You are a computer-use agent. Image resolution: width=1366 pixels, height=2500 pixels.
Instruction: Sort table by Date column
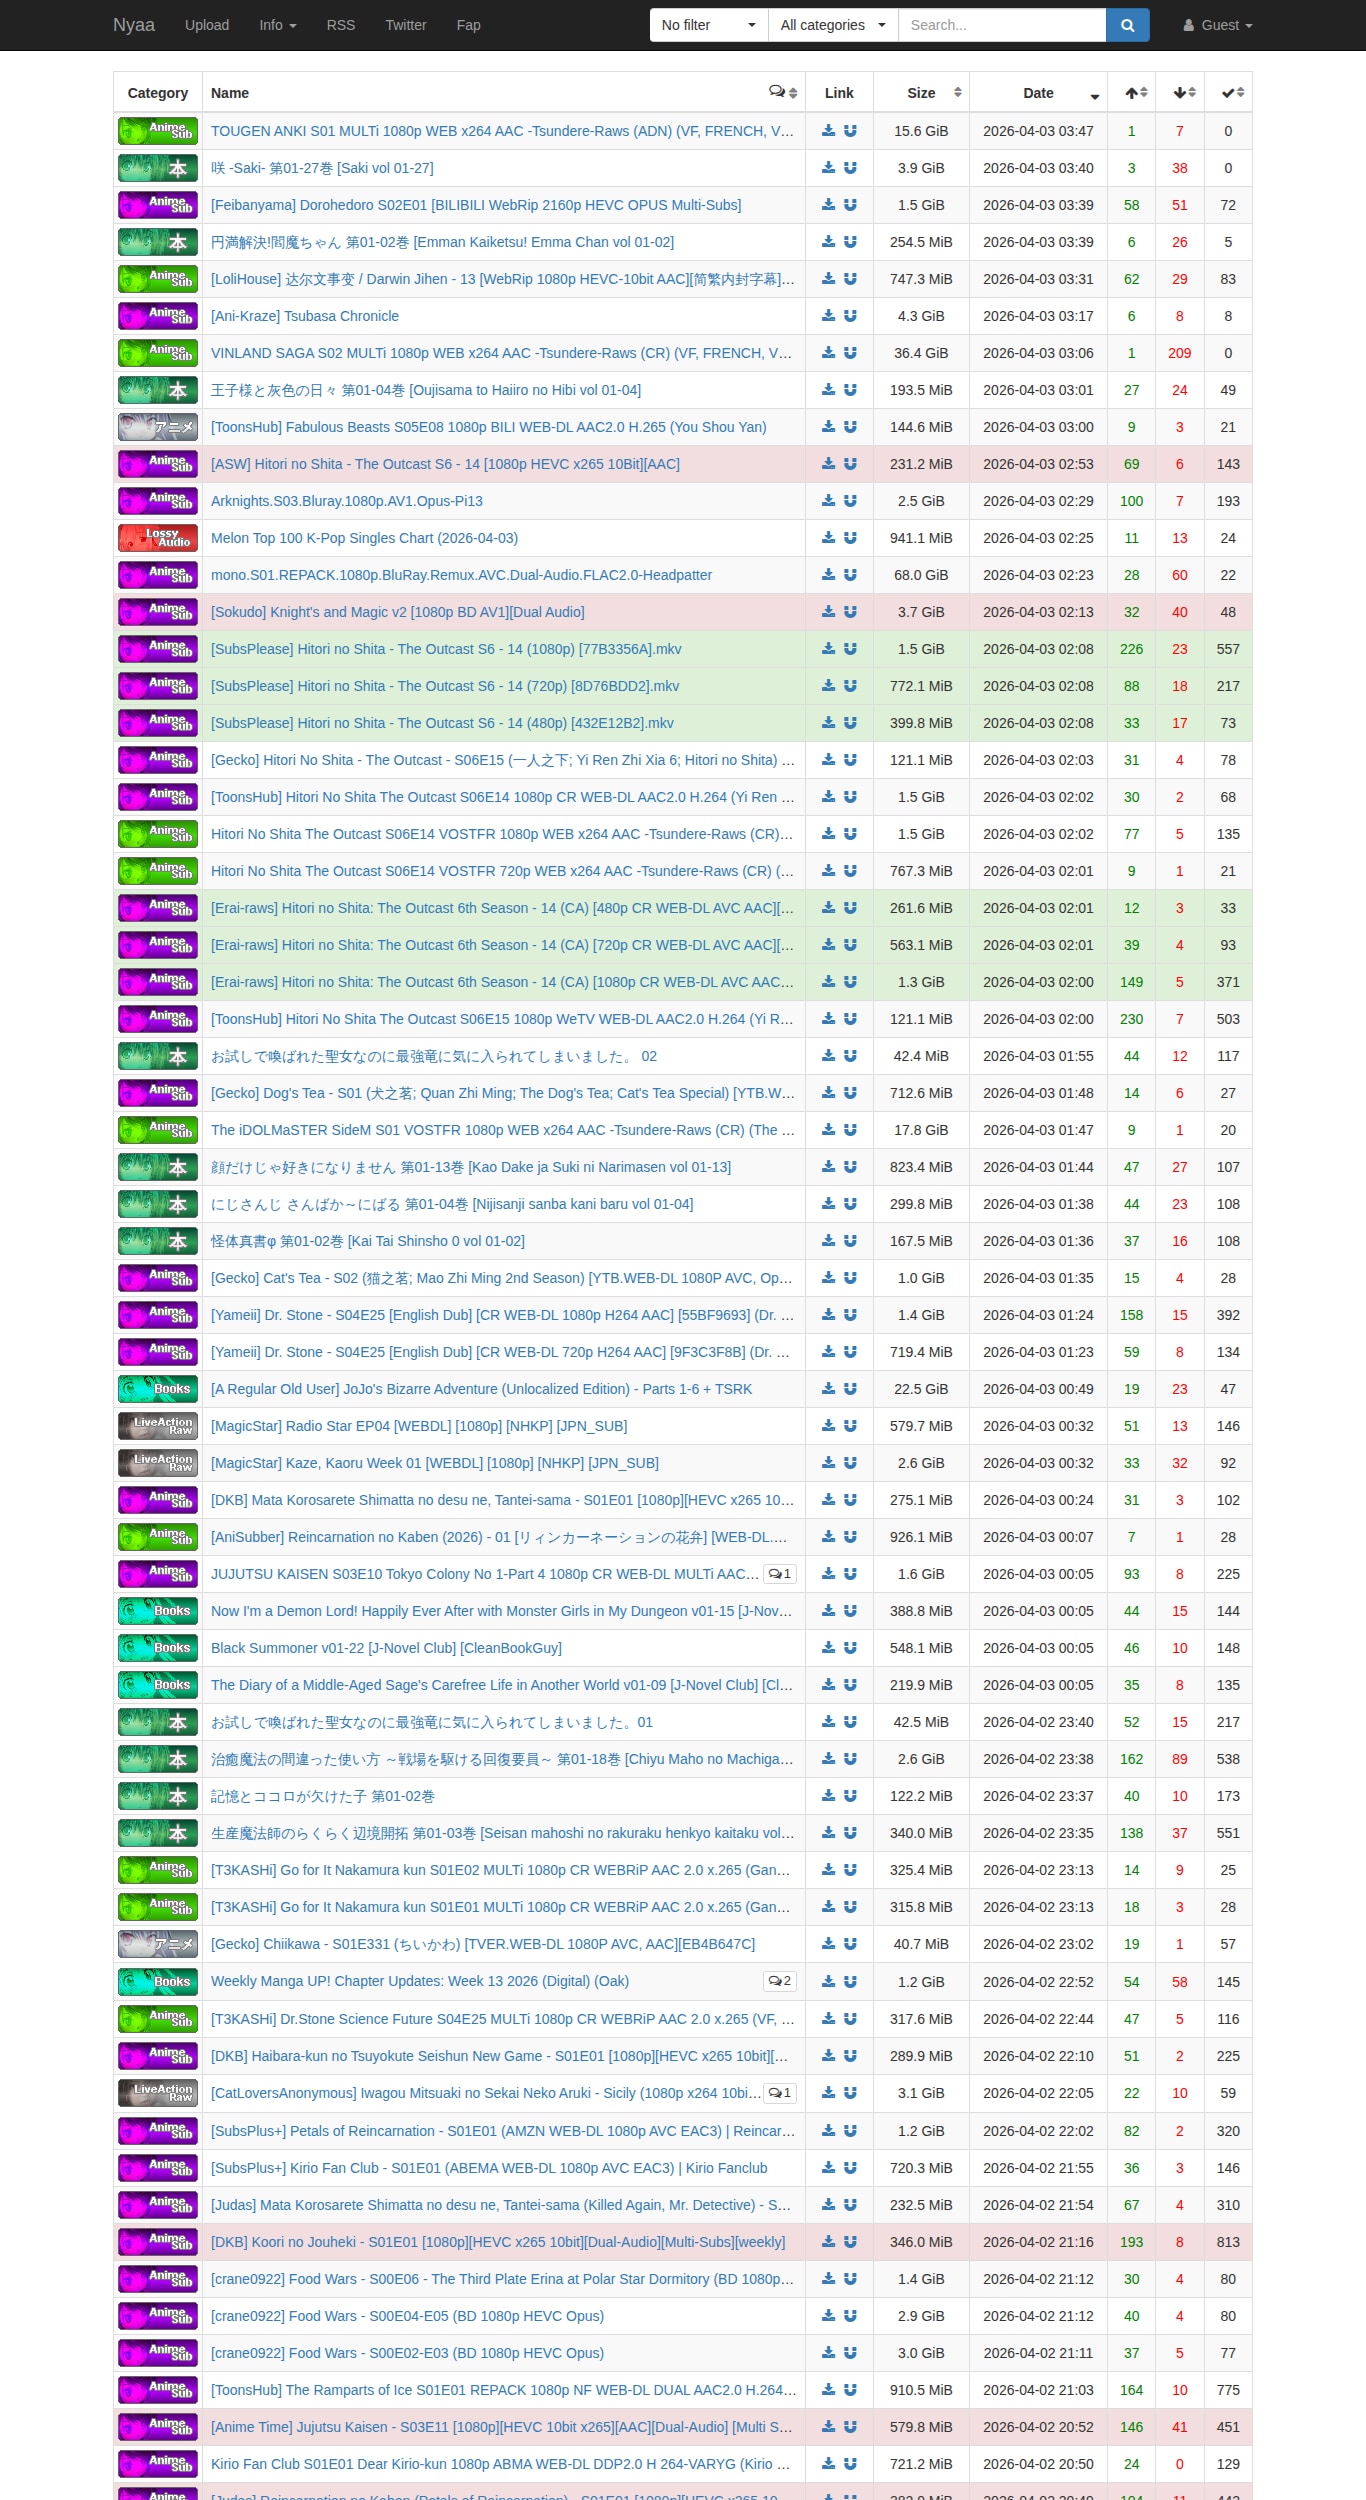1038,93
